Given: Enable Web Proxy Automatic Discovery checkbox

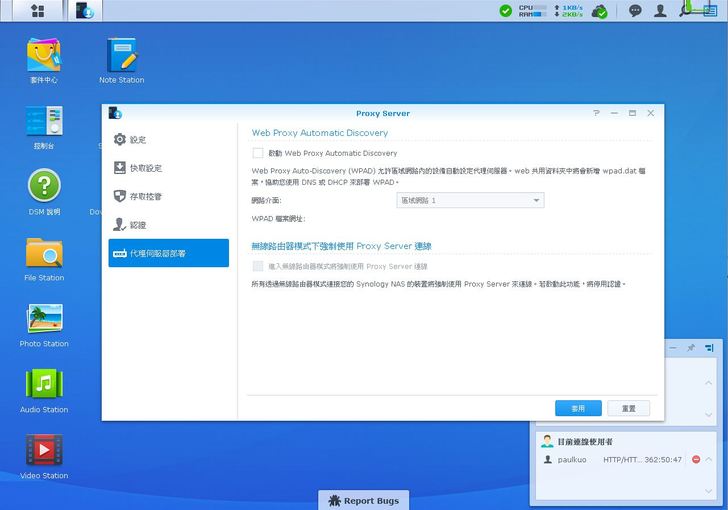Looking at the screenshot, I should 258,153.
